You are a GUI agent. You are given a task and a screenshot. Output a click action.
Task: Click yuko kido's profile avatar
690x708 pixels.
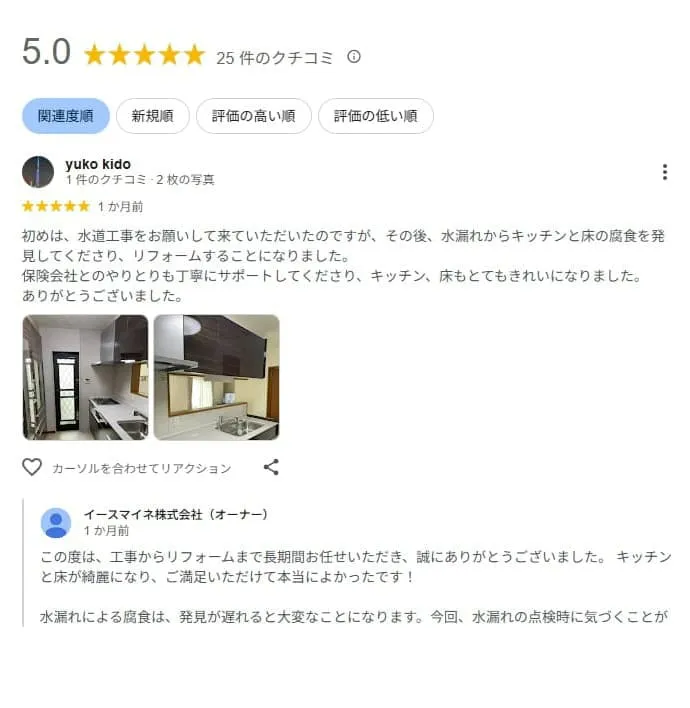(38, 172)
